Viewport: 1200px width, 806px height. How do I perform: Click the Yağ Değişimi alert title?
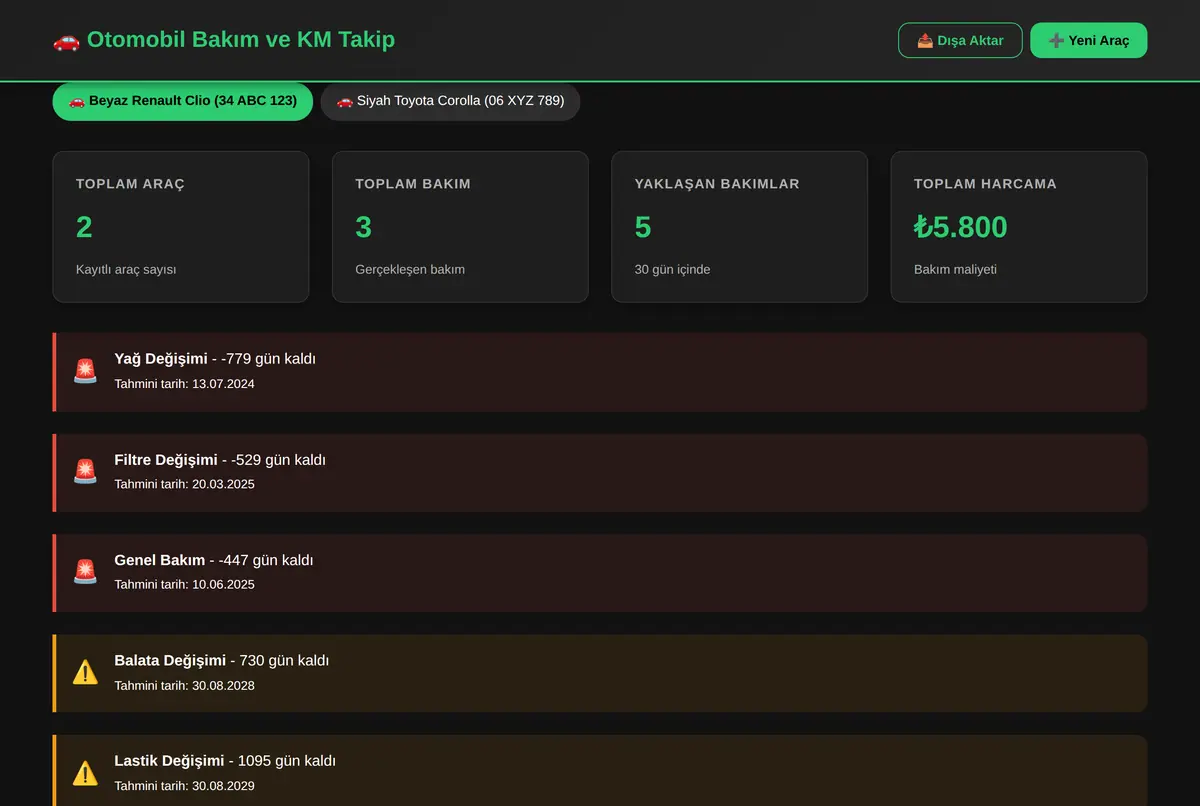pos(161,359)
